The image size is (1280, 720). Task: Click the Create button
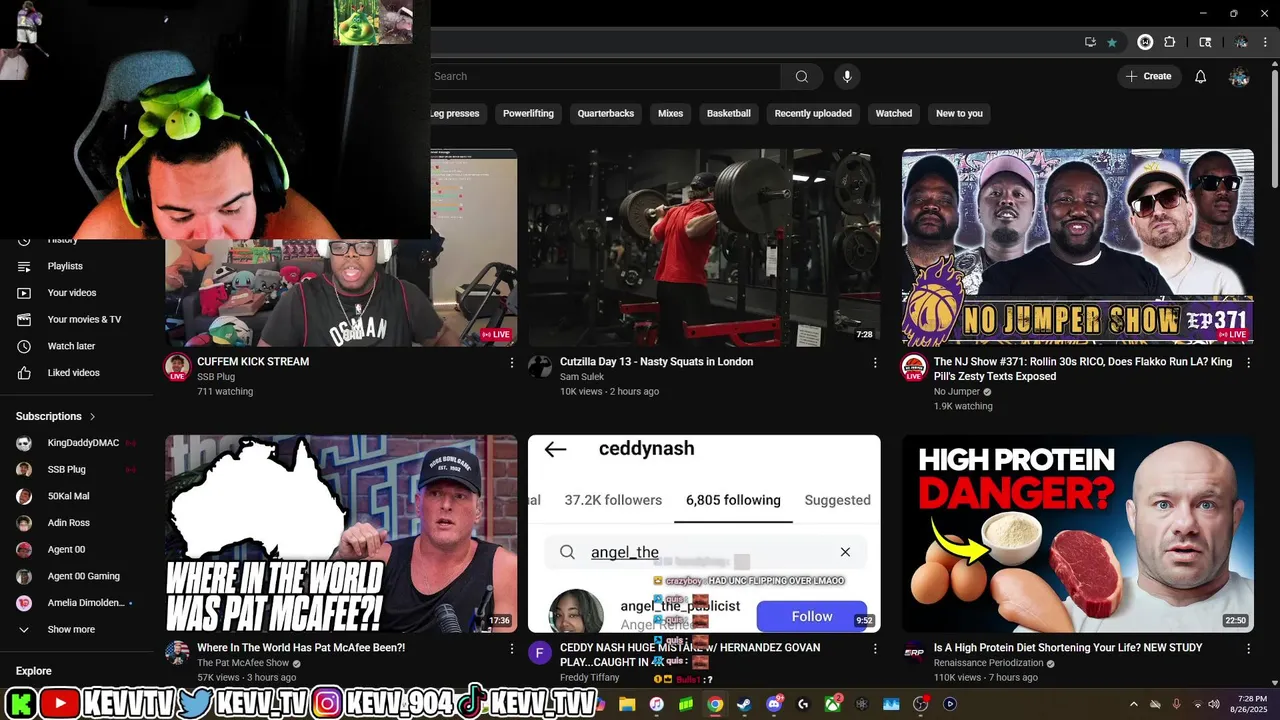coord(1149,76)
